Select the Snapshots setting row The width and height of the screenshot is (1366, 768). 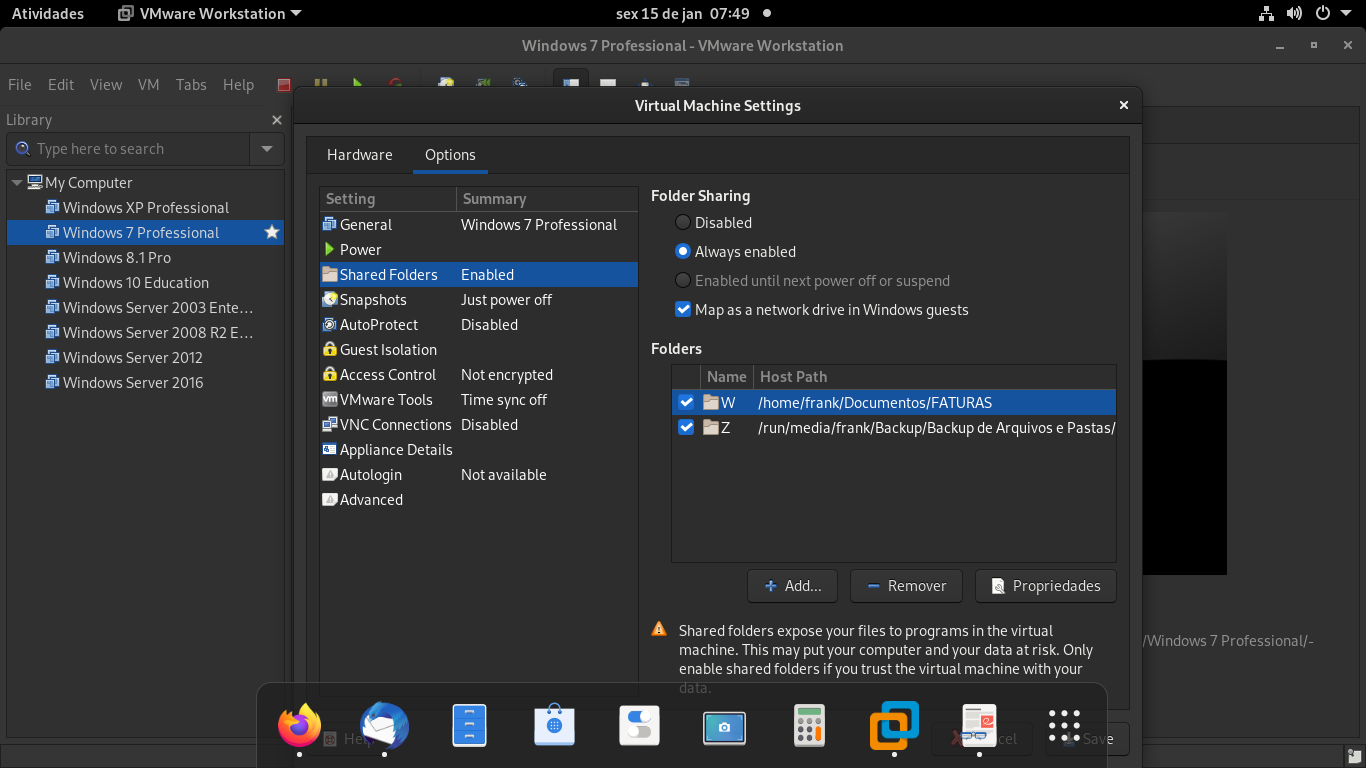[479, 300]
